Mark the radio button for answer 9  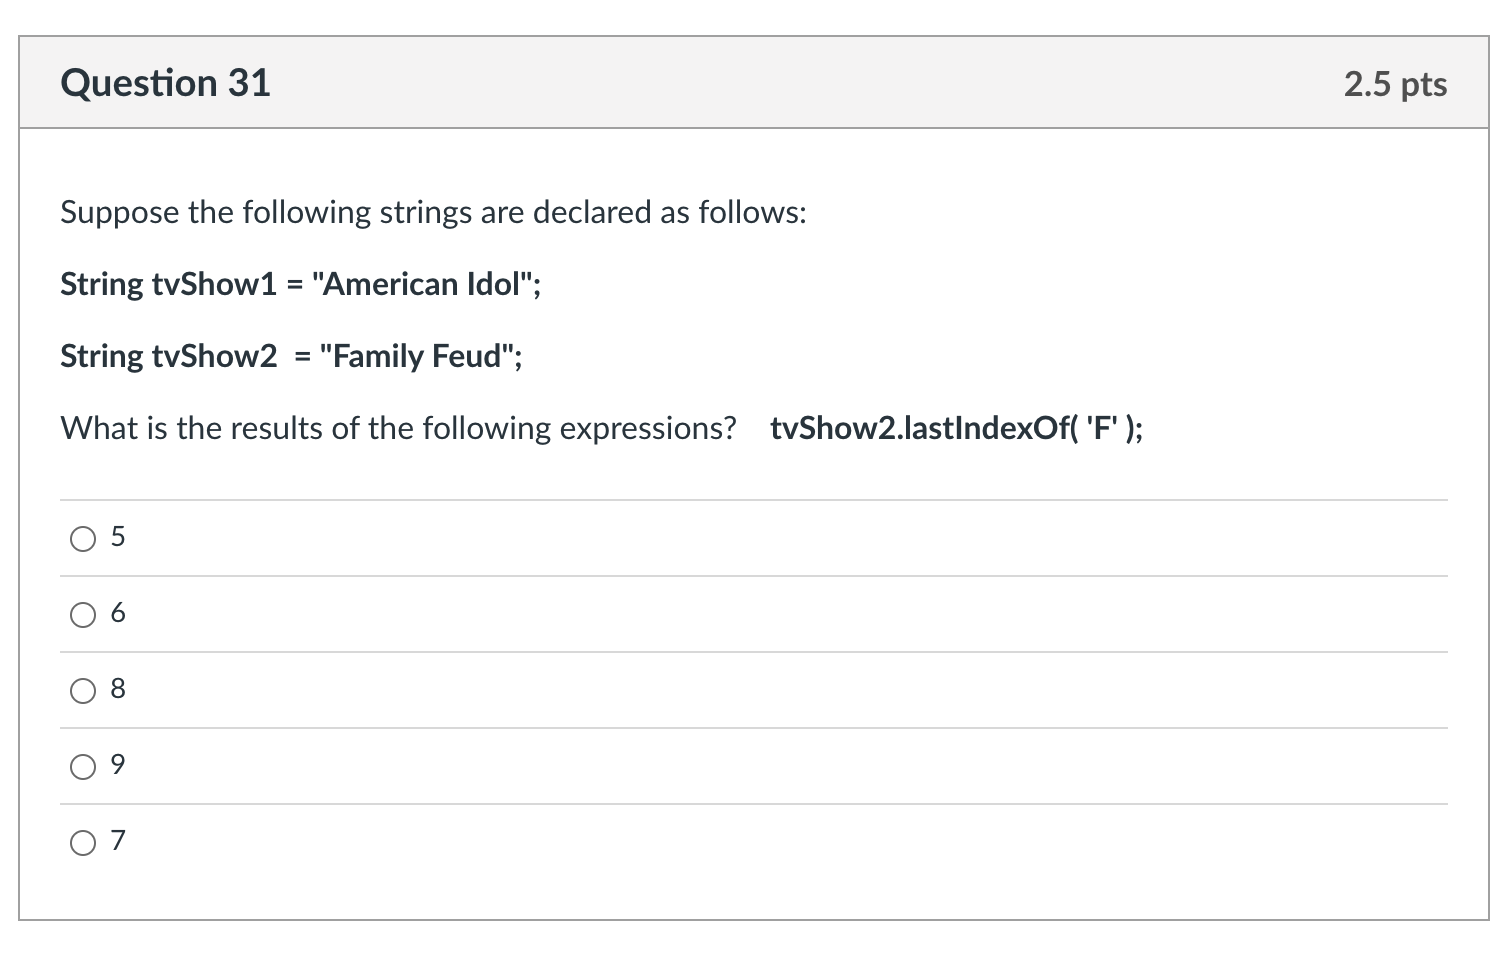(83, 768)
